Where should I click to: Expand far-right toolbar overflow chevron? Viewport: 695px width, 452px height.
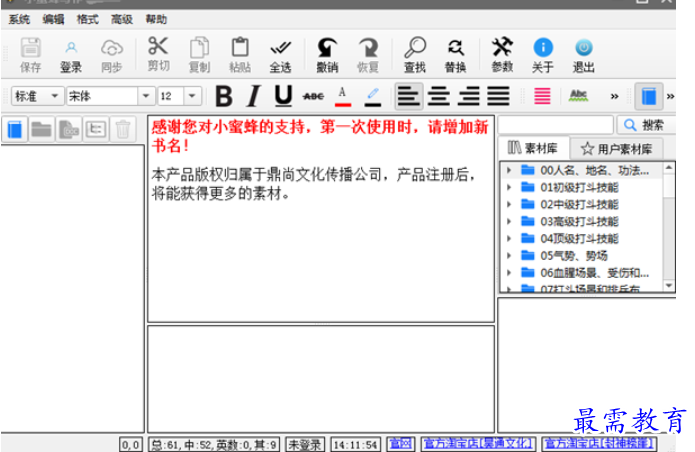[670, 96]
